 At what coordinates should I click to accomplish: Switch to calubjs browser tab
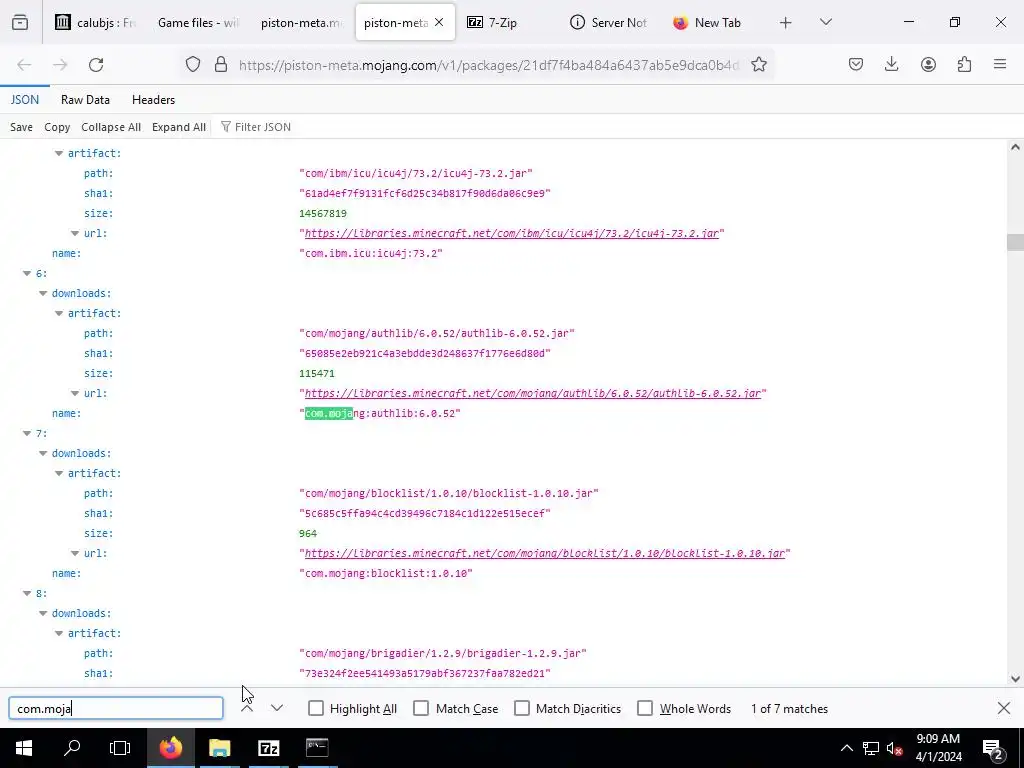coord(96,23)
